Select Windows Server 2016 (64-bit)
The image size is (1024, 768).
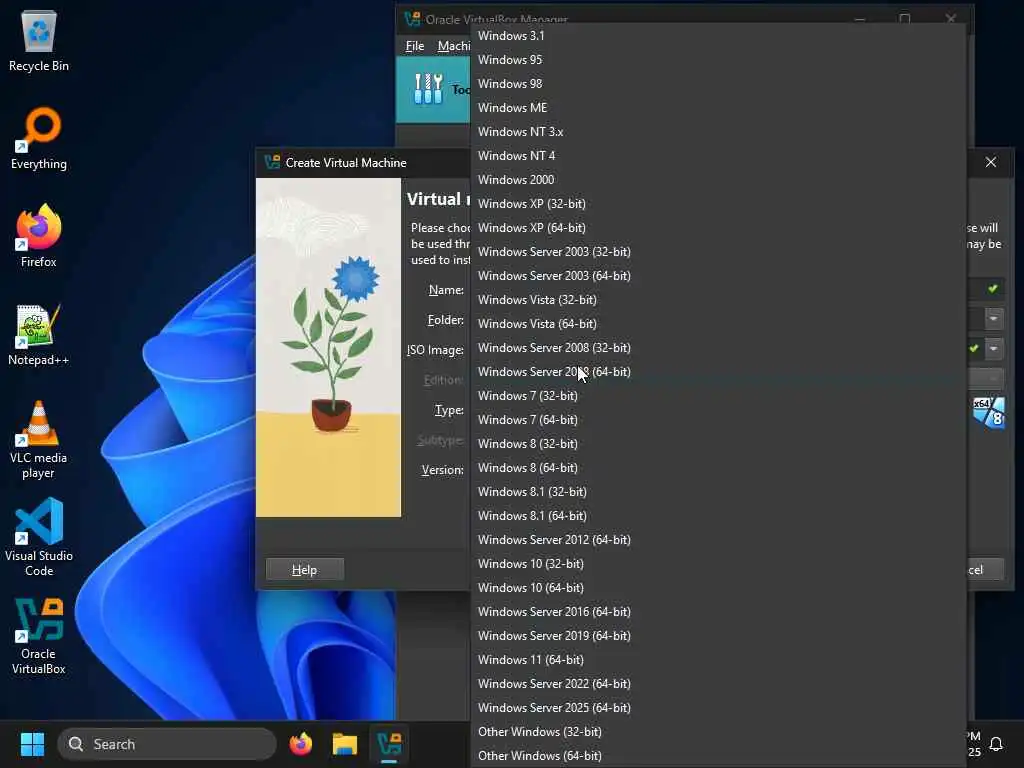point(718,612)
